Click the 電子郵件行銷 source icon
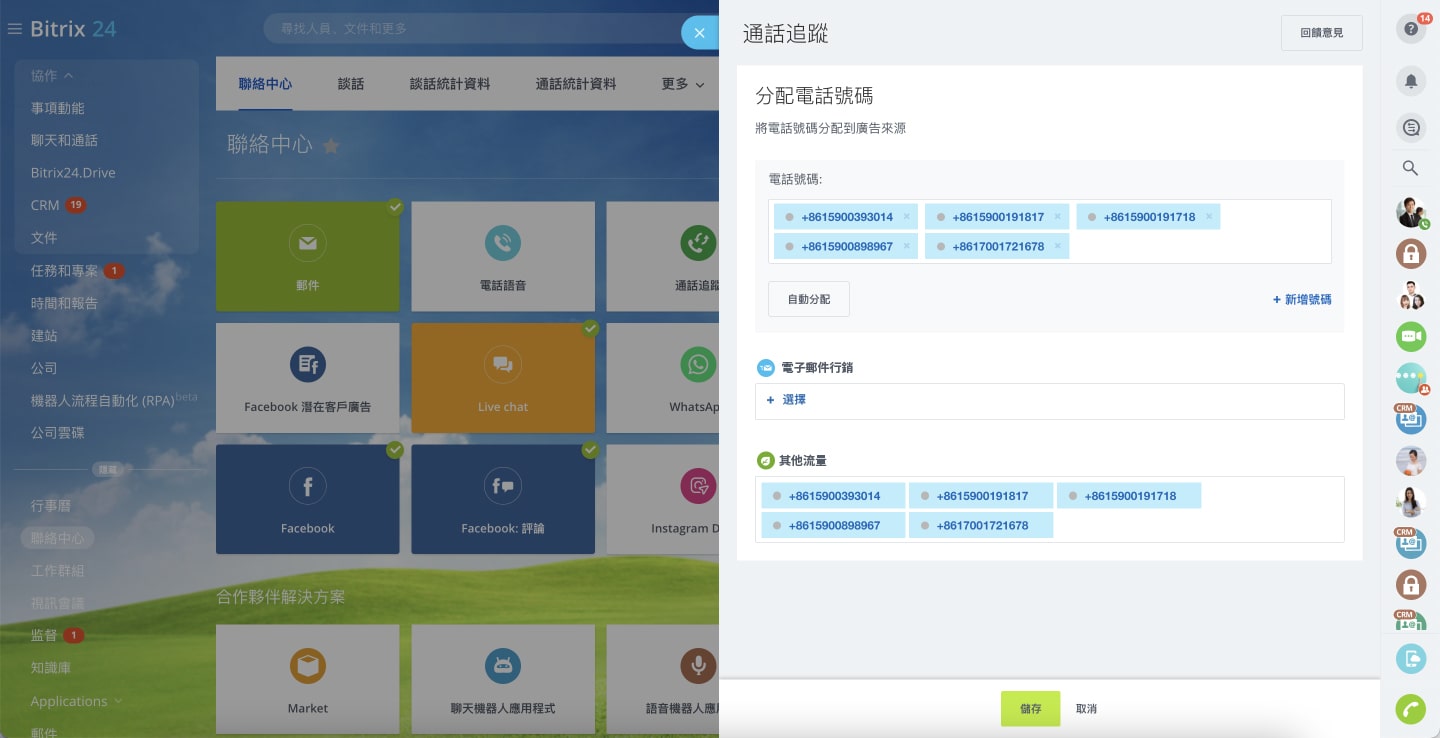1440x738 pixels. click(x=765, y=368)
